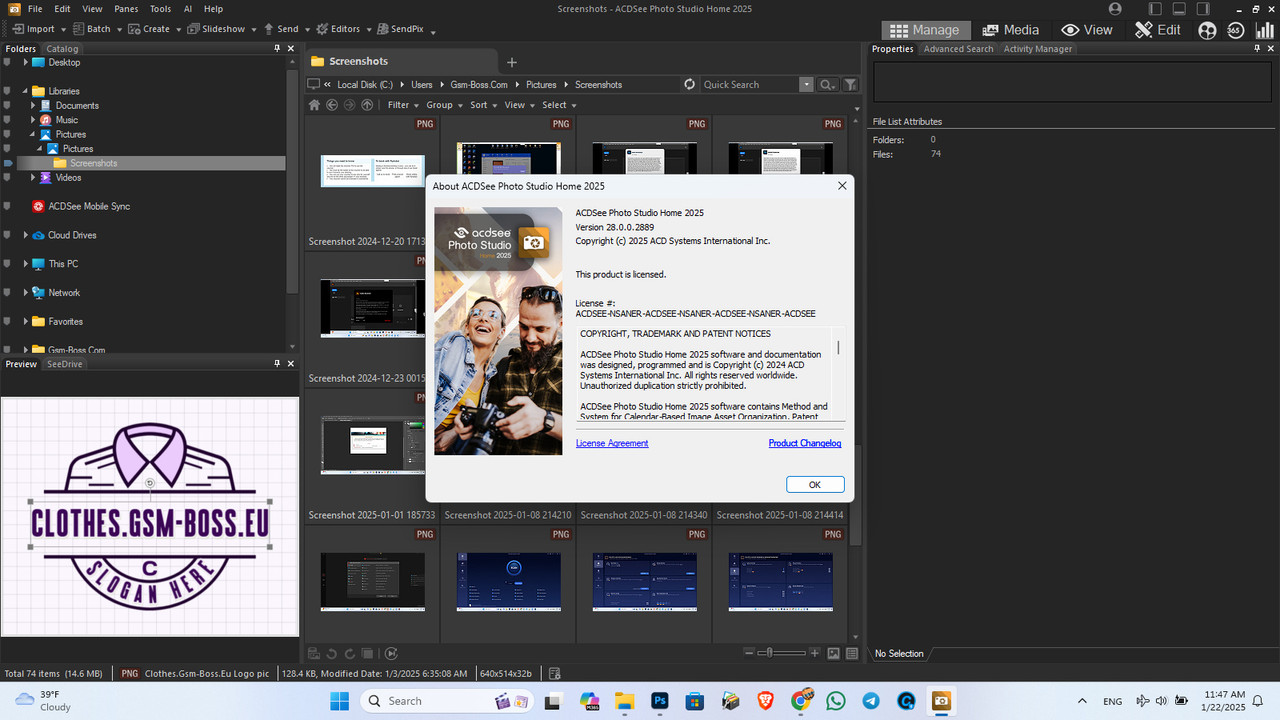The image size is (1280, 720).
Task: Switch to View mode
Action: point(1087,30)
